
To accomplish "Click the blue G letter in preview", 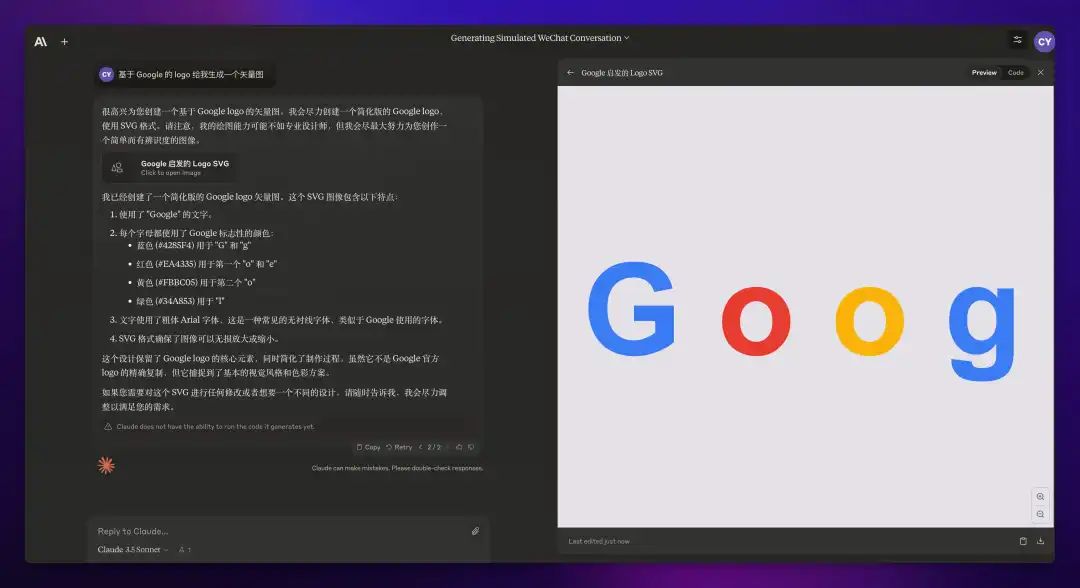I will coord(632,308).
